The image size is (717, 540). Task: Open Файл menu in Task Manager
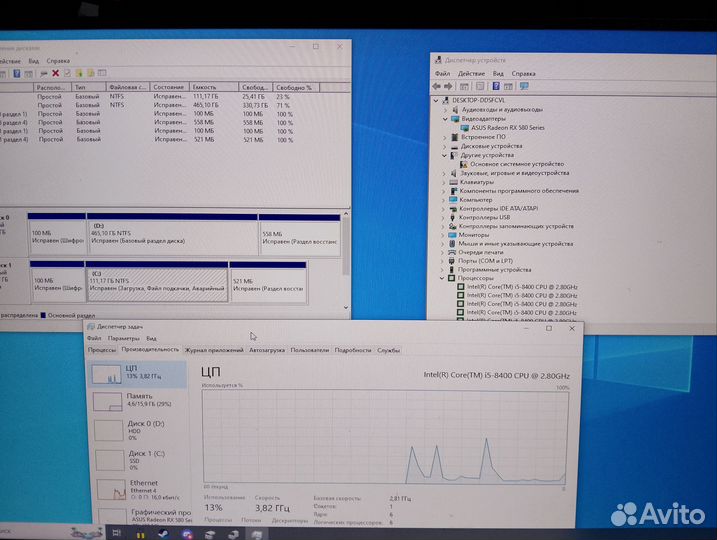(94, 338)
